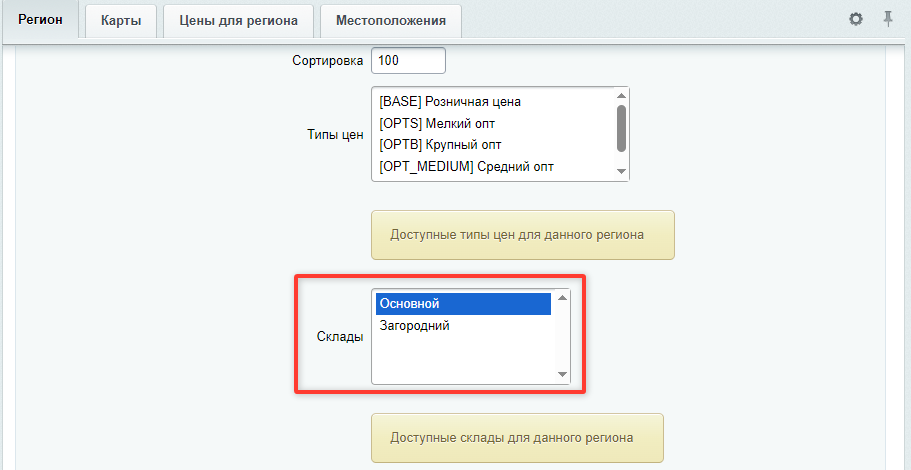Switch to the Регион tab
Image resolution: width=911 pixels, height=470 pixels.
tap(40, 20)
